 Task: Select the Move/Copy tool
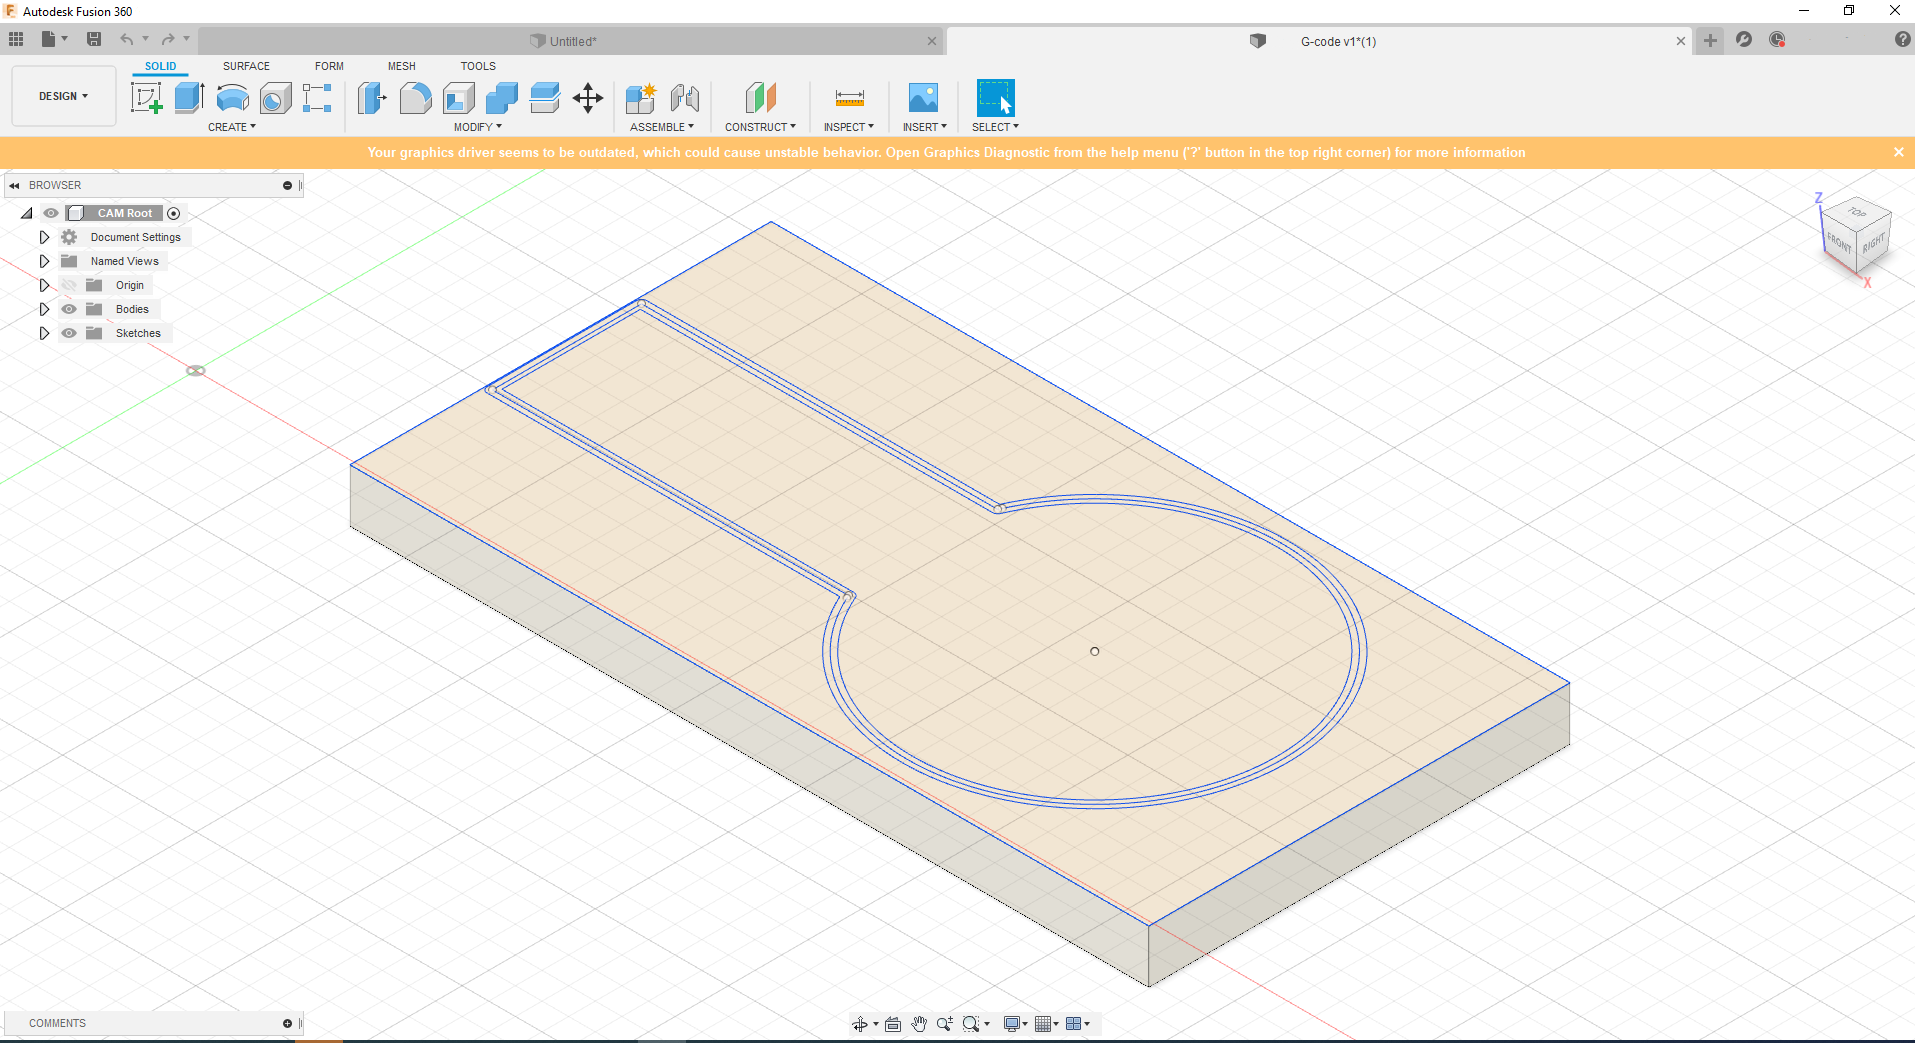click(588, 98)
